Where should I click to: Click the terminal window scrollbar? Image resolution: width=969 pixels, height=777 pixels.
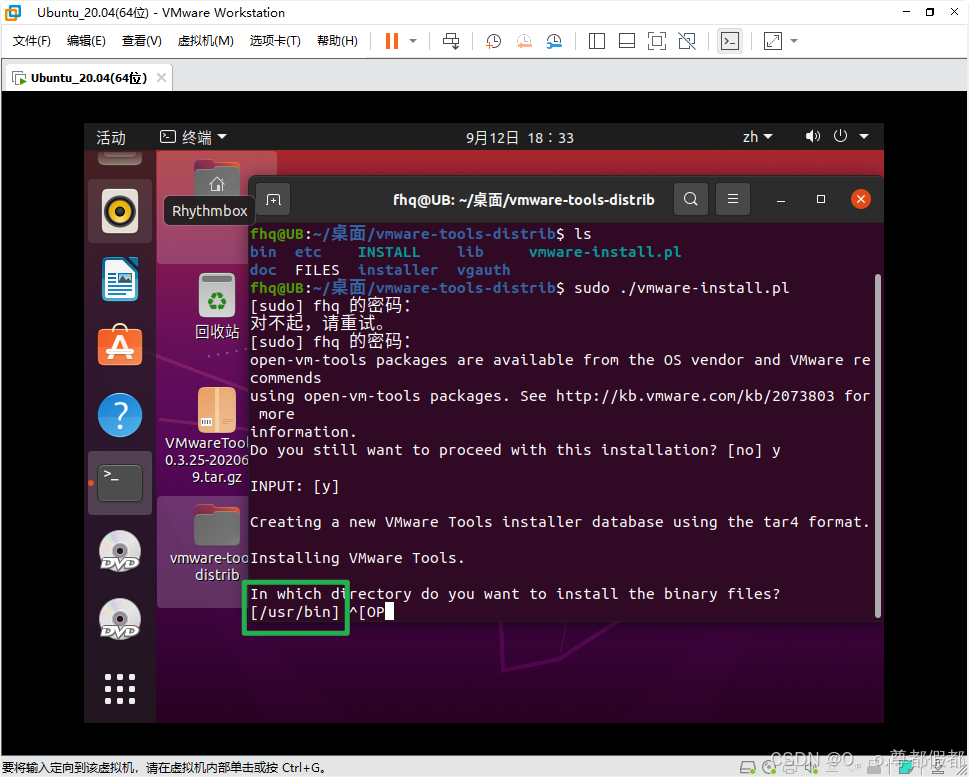pos(878,445)
